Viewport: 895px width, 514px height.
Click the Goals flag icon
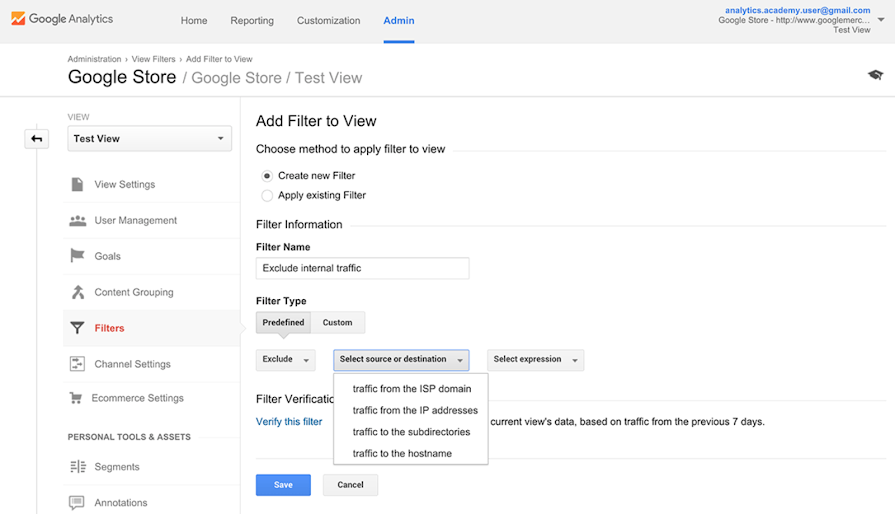coord(77,256)
